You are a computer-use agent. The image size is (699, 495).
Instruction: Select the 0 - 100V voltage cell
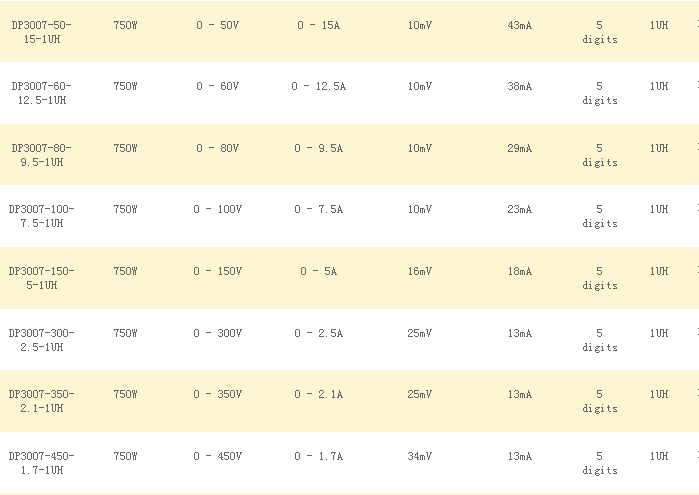coord(218,210)
